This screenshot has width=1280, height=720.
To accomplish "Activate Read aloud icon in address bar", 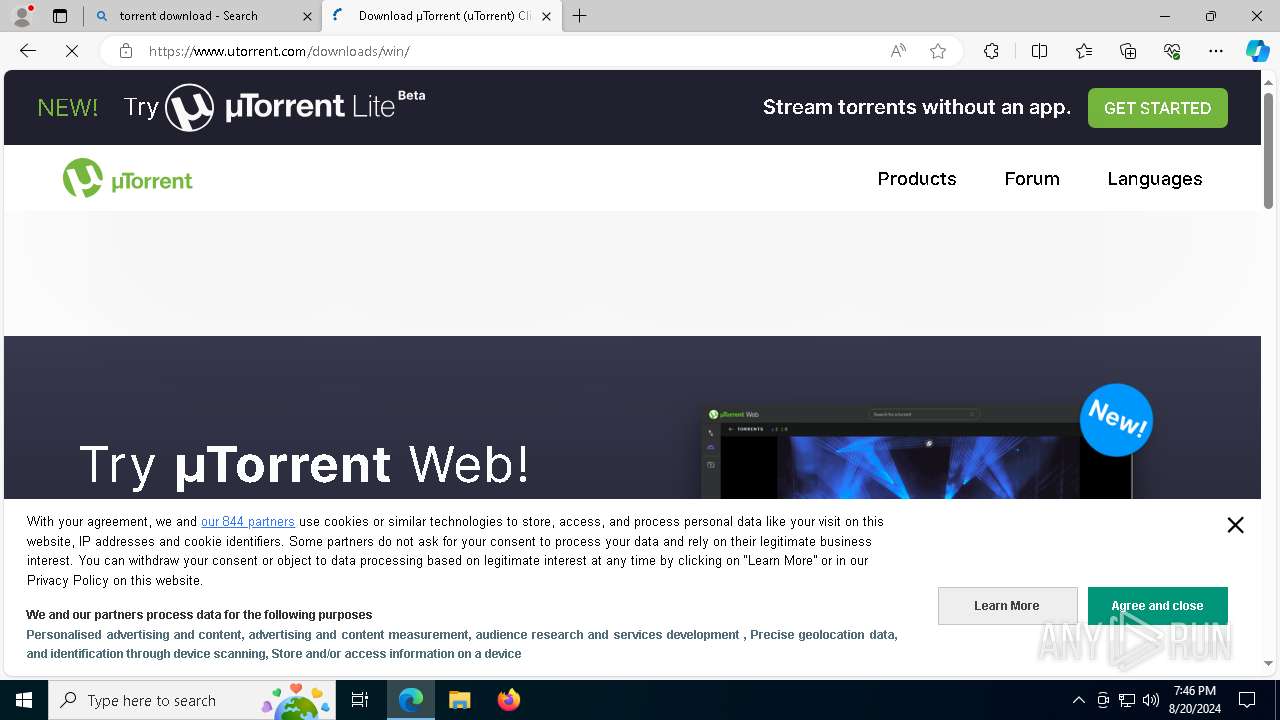I will (x=898, y=51).
